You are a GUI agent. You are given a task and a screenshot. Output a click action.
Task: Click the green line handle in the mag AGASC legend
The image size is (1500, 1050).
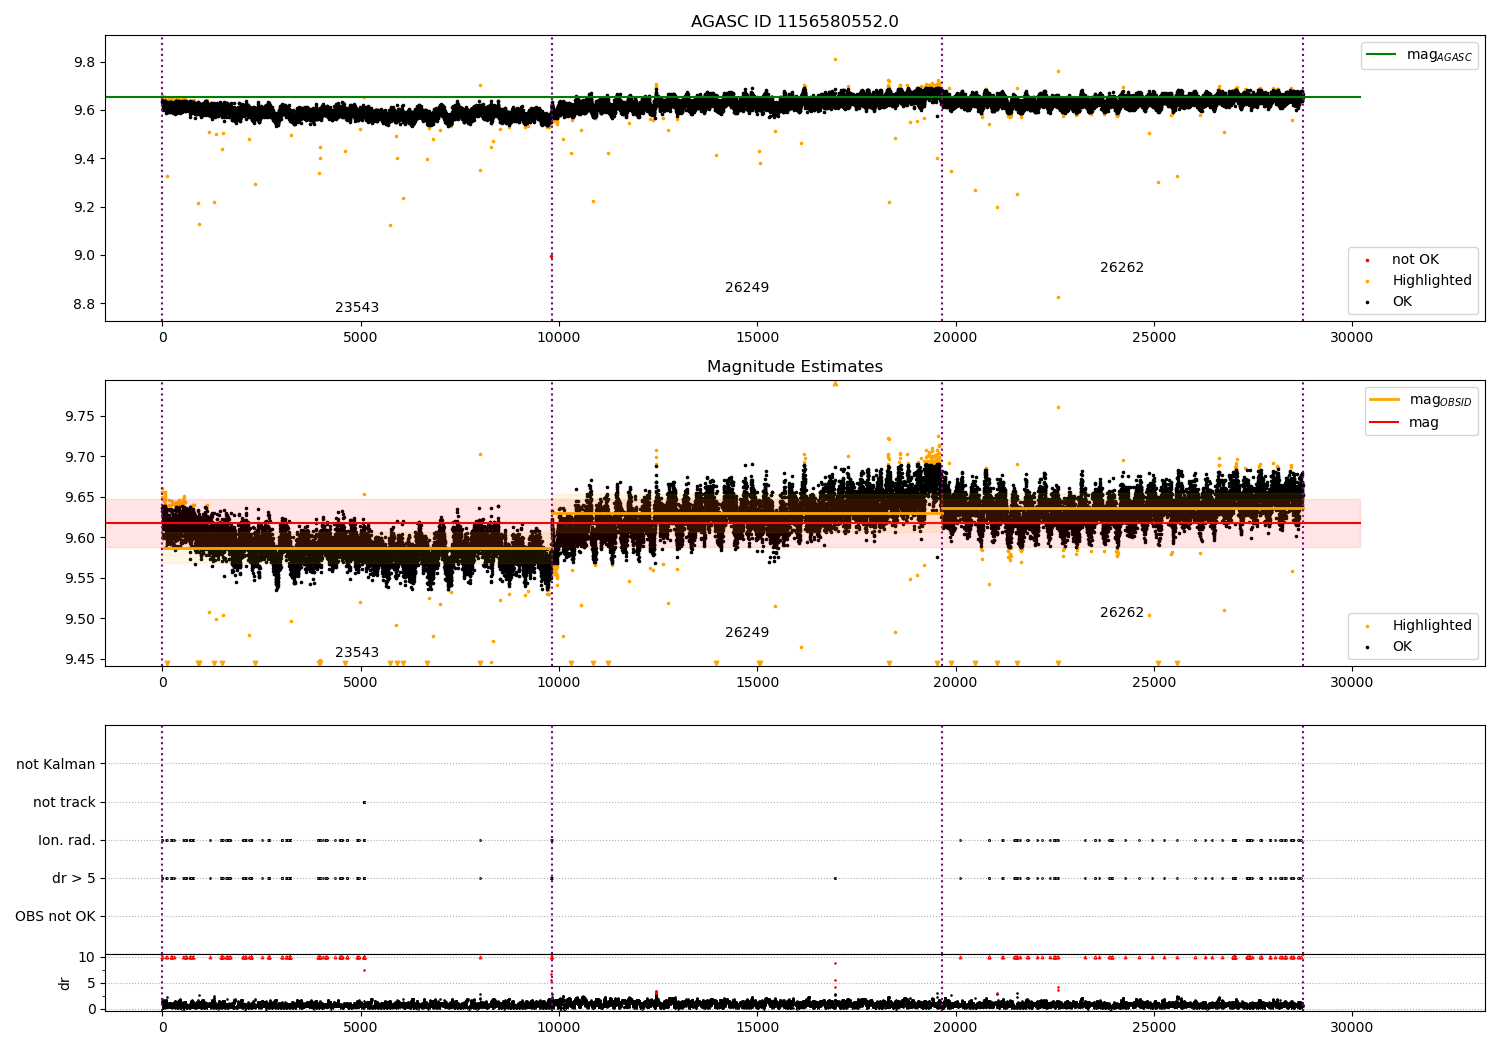click(x=1381, y=55)
